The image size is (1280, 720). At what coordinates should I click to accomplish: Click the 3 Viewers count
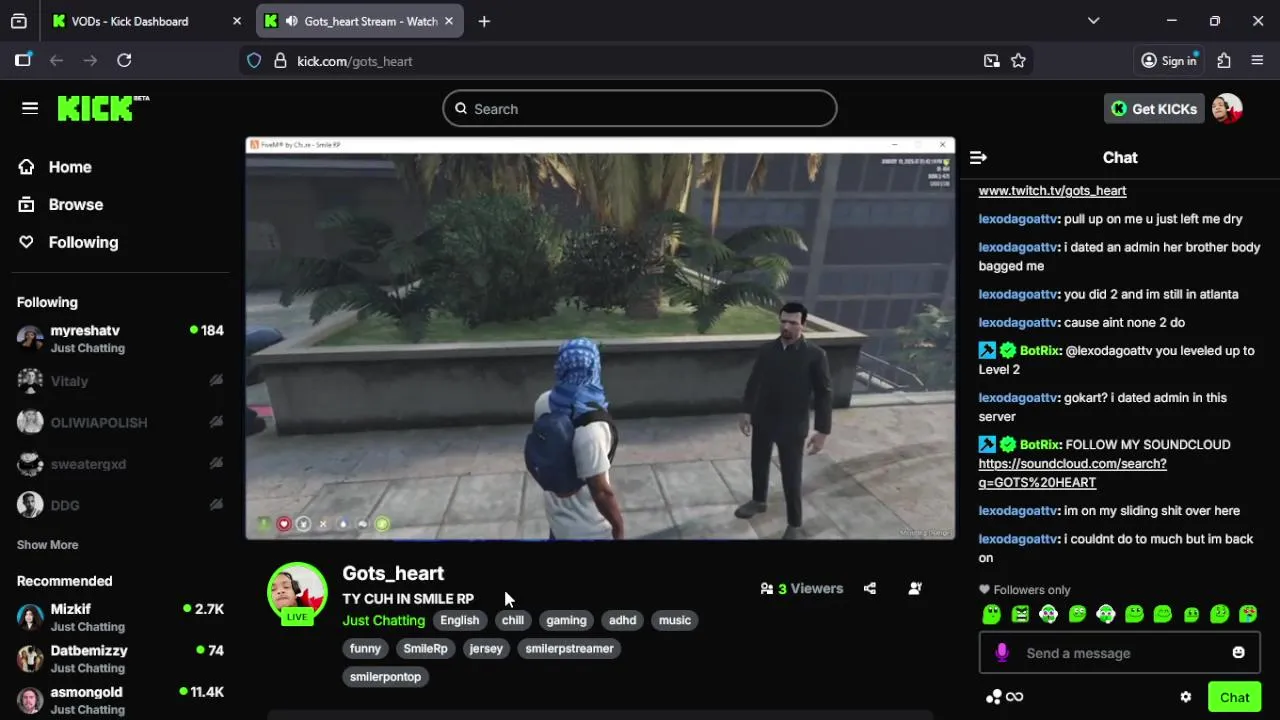(802, 589)
